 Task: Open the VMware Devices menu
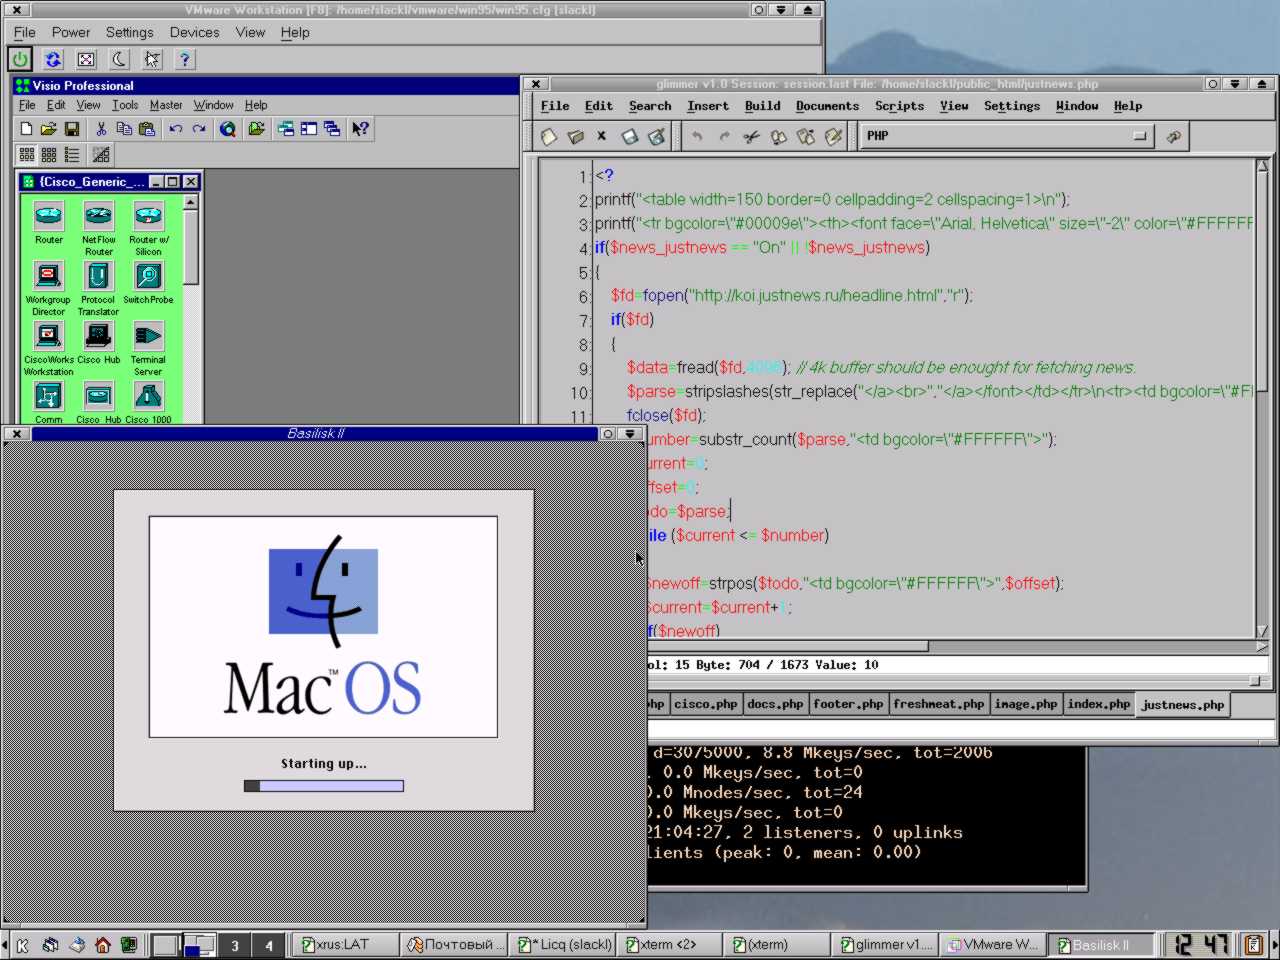(x=194, y=32)
